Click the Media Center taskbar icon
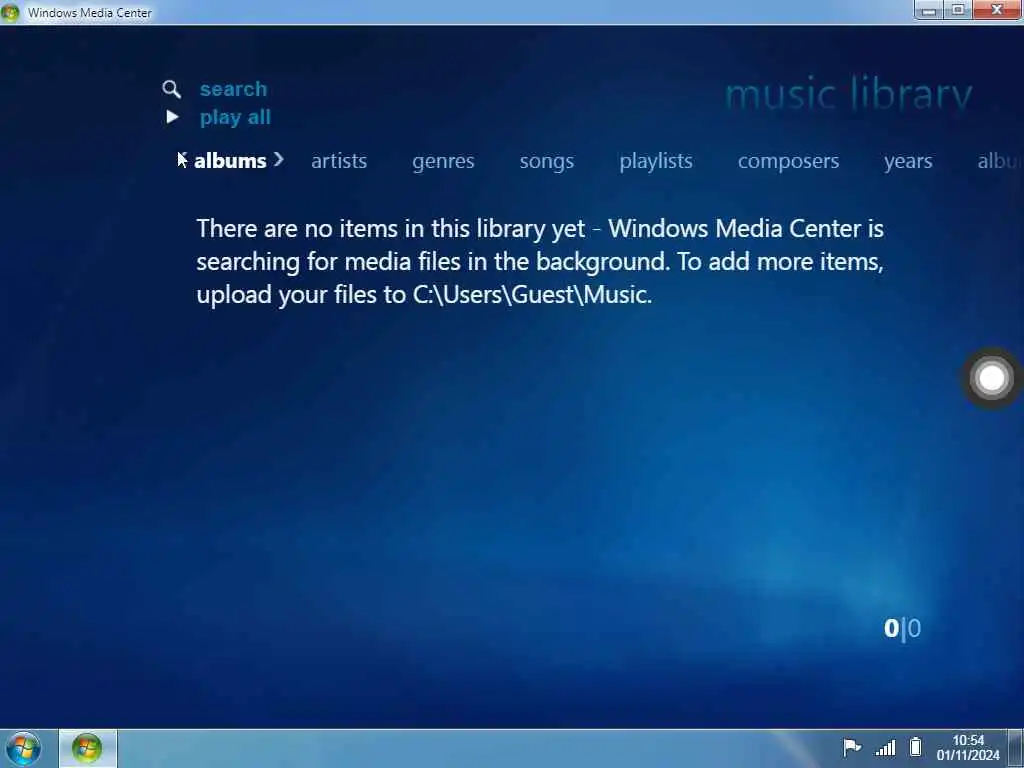The image size is (1024, 768). point(88,748)
